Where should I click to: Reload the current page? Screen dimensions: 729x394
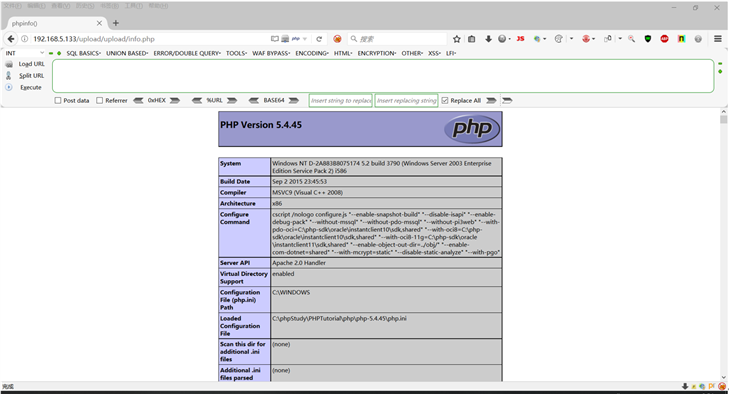pos(319,39)
